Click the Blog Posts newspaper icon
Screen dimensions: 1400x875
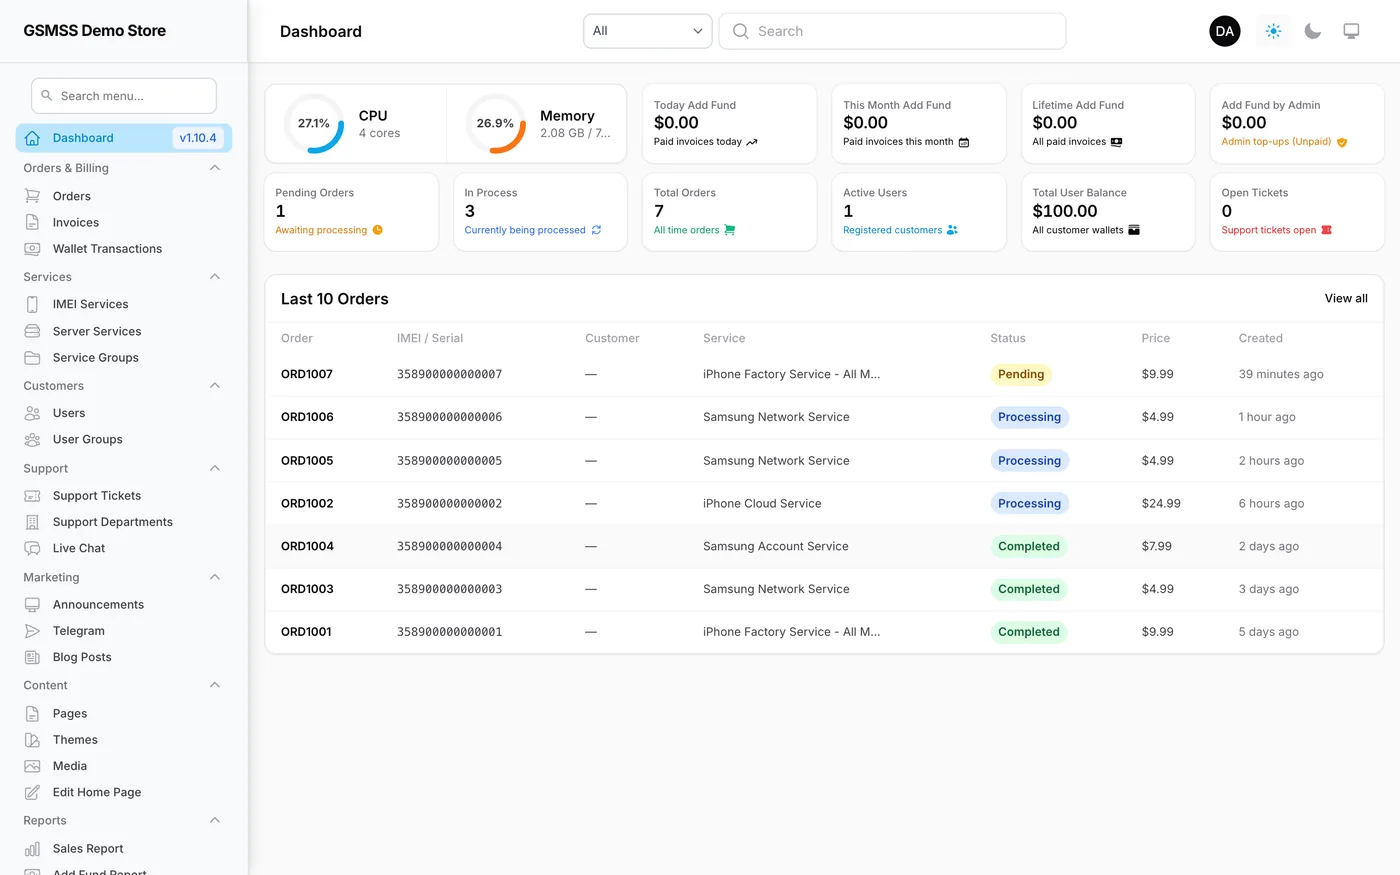[32, 657]
